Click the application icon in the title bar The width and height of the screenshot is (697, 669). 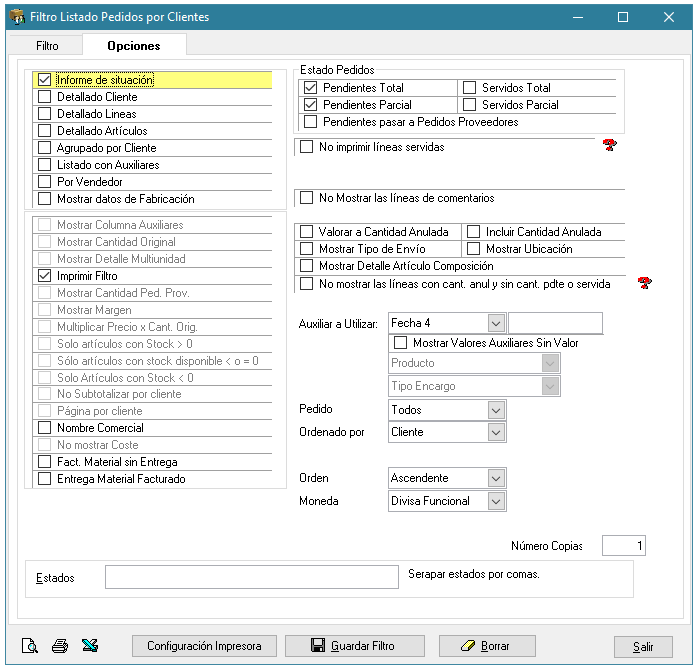point(17,17)
